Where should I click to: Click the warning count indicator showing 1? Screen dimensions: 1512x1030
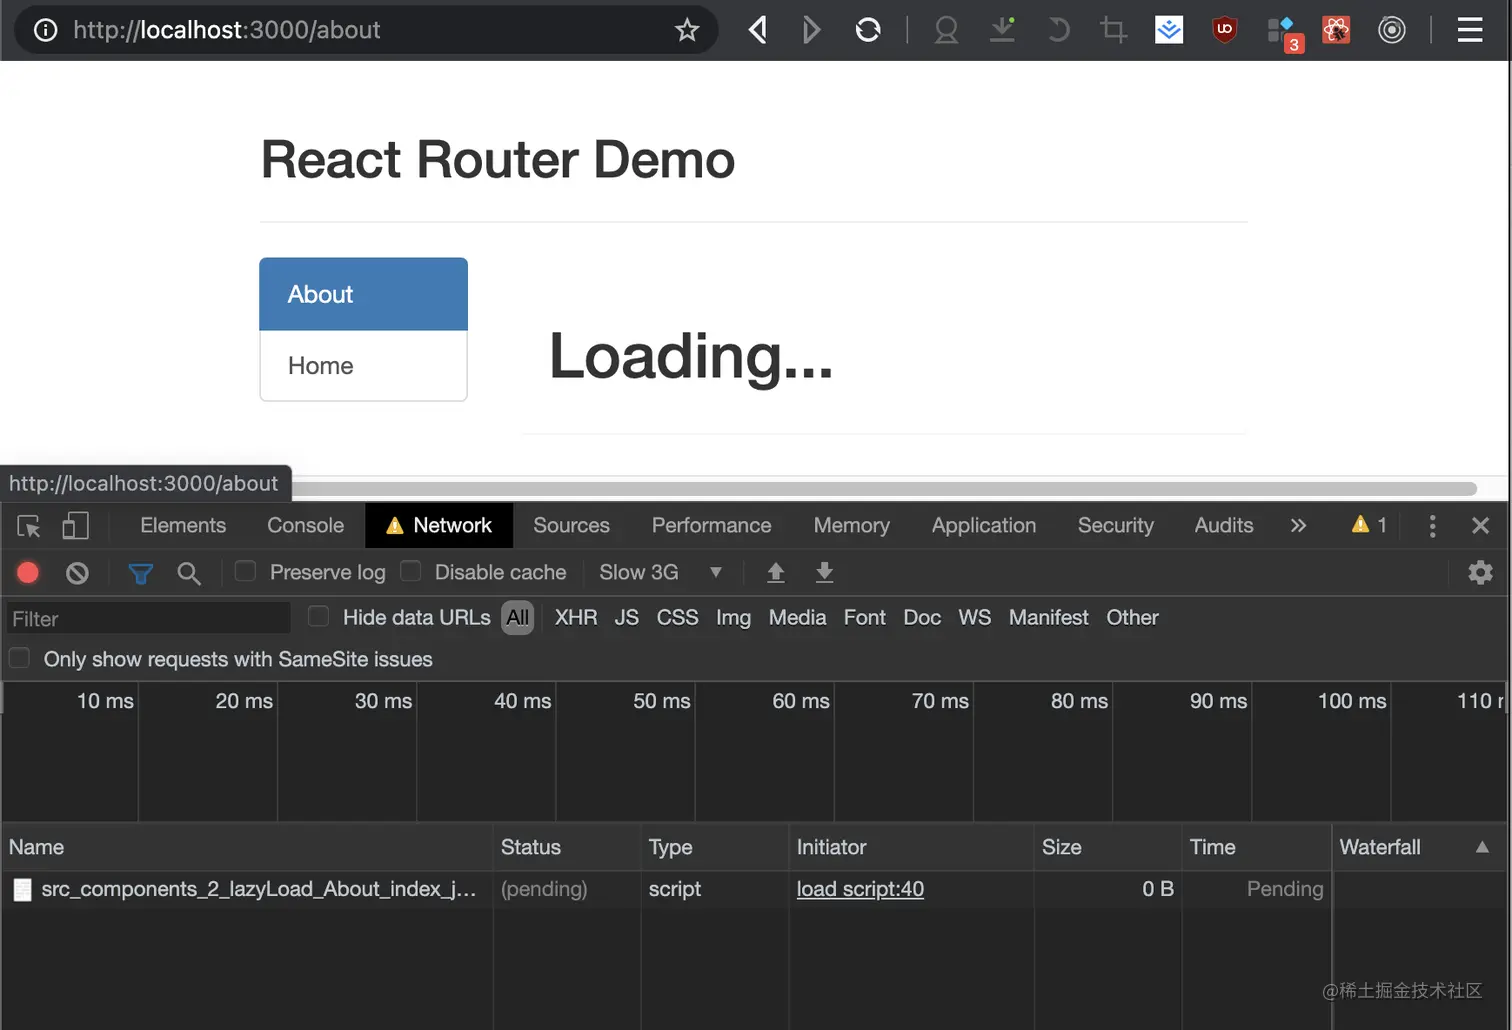(x=1369, y=525)
